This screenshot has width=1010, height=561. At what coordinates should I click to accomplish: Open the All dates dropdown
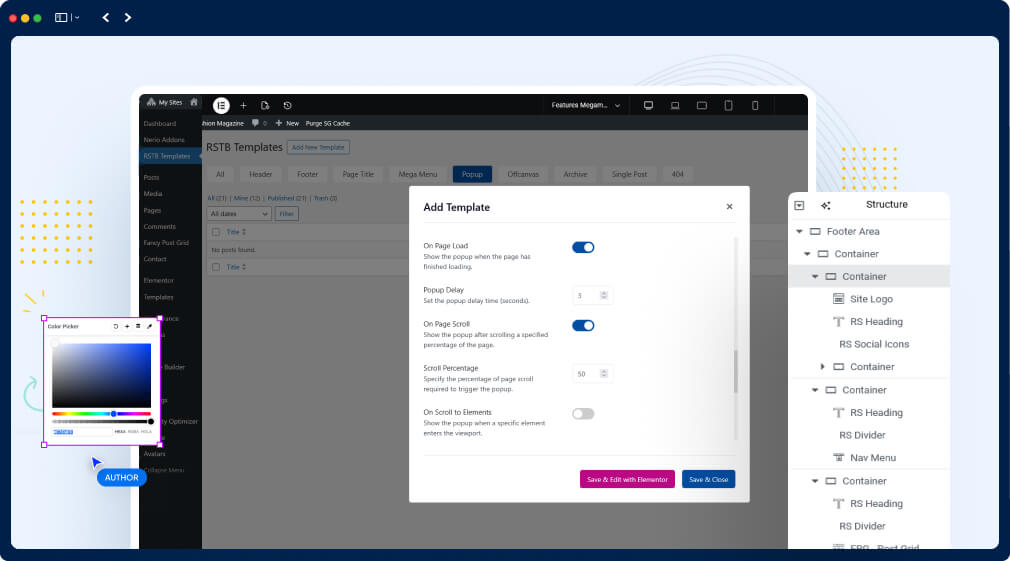tap(239, 214)
